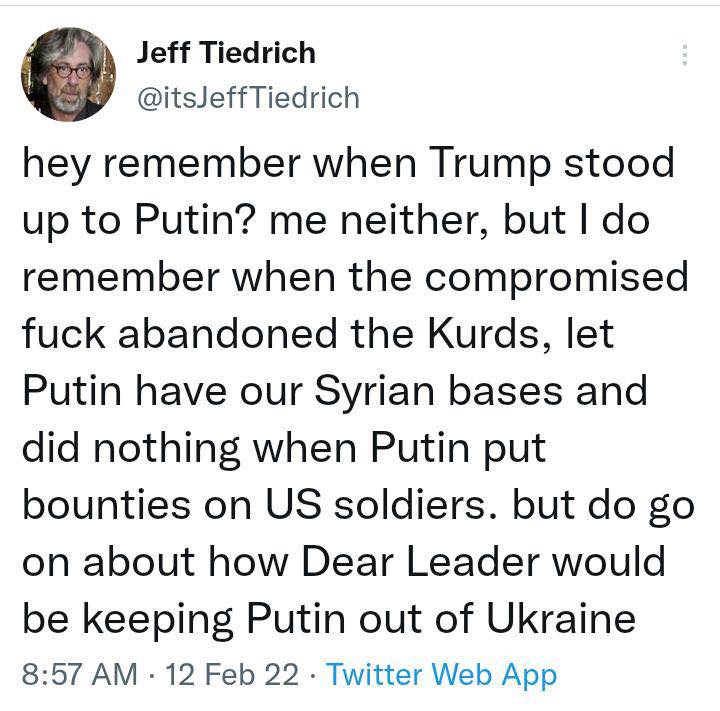Click the @itsJeffTiedrich handle
The height and width of the screenshot is (711, 720).
pyautogui.click(x=248, y=98)
